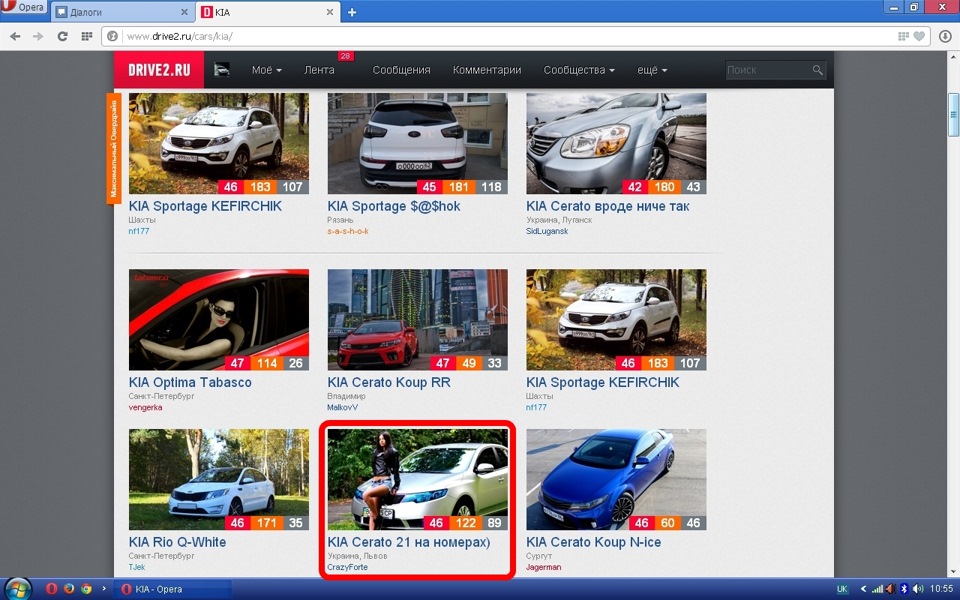
Task: Open a new tab with the plus button
Action: pos(352,12)
